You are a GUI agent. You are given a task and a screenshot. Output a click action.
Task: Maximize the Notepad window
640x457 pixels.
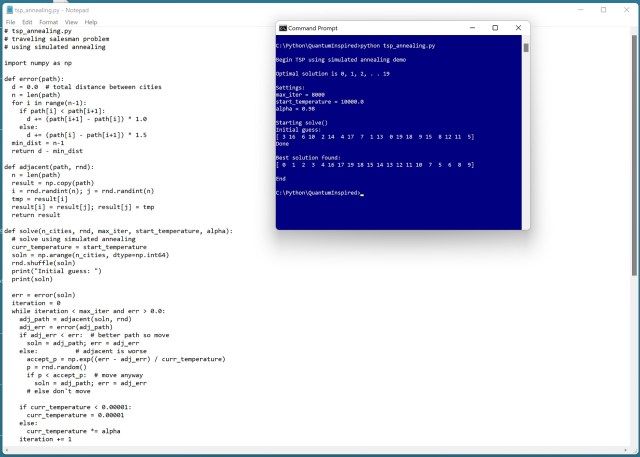603,9
